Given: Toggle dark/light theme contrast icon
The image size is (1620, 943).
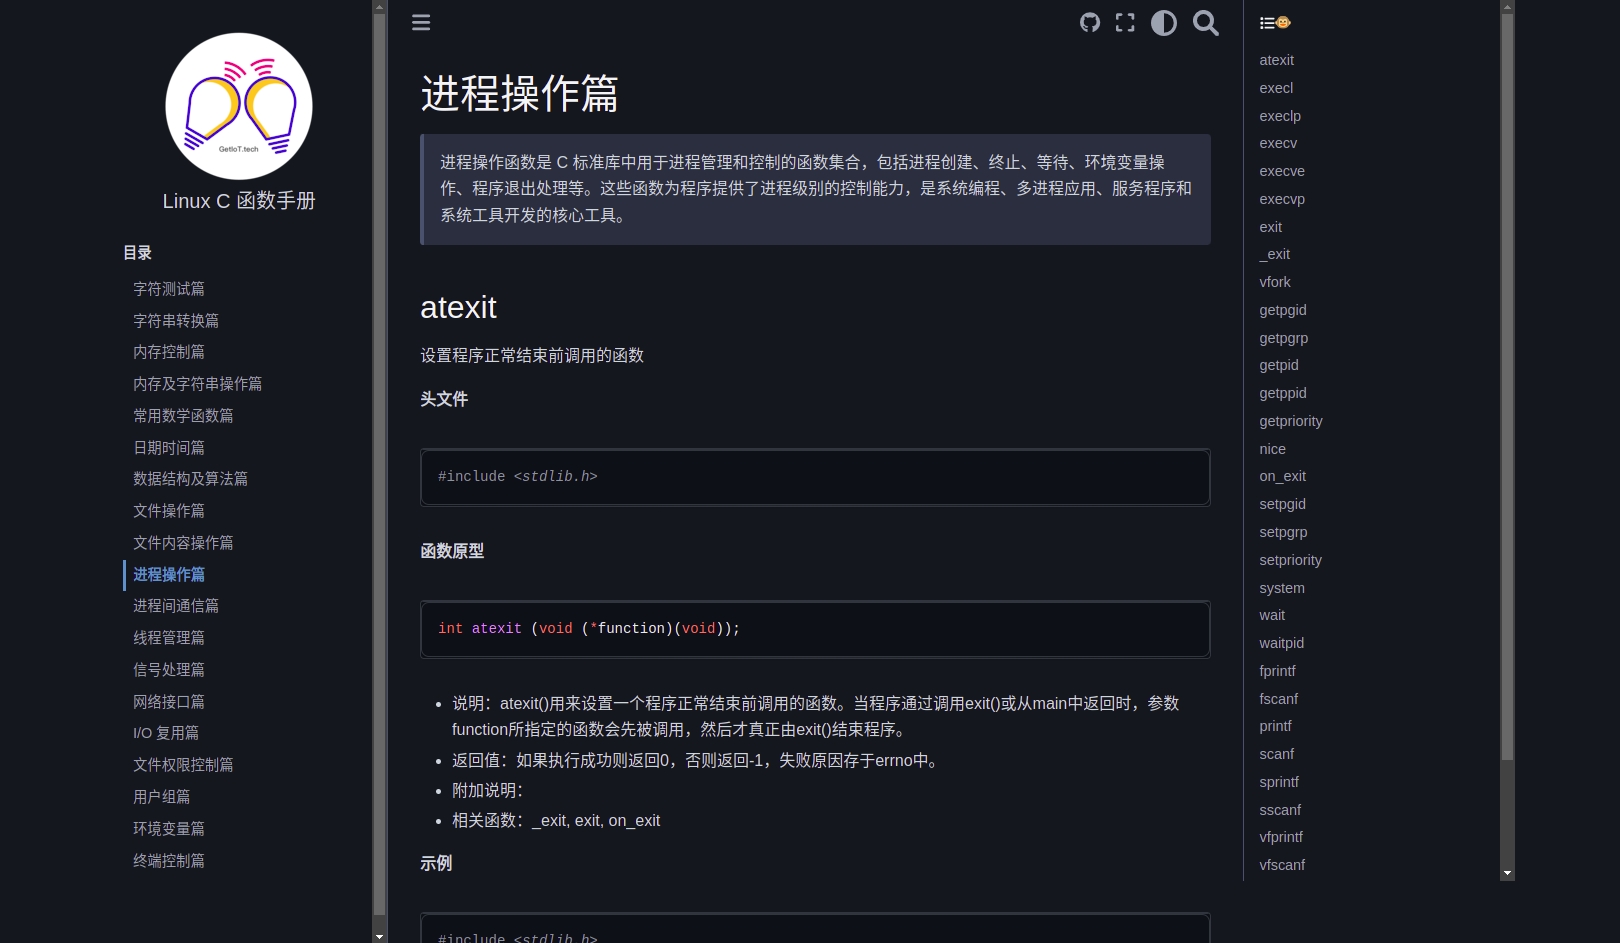Looking at the screenshot, I should click(x=1163, y=23).
